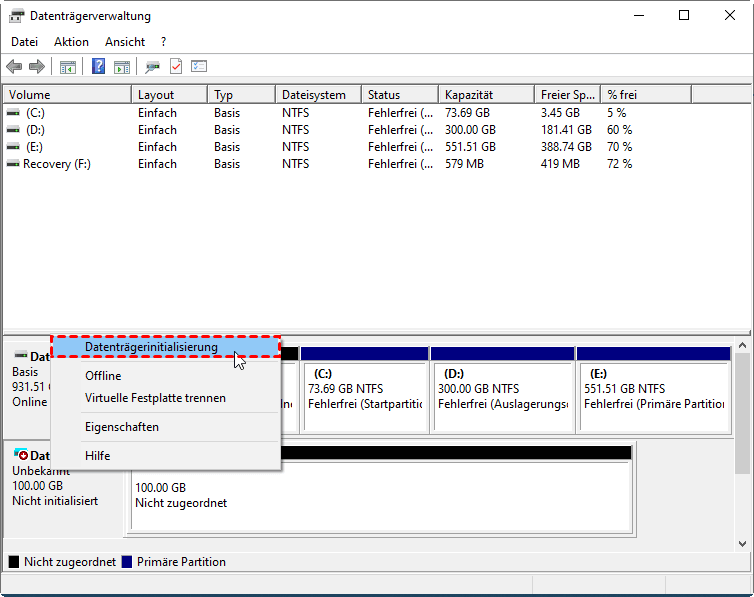
Task: Select the (C:) volume row name
Action: coord(35,113)
